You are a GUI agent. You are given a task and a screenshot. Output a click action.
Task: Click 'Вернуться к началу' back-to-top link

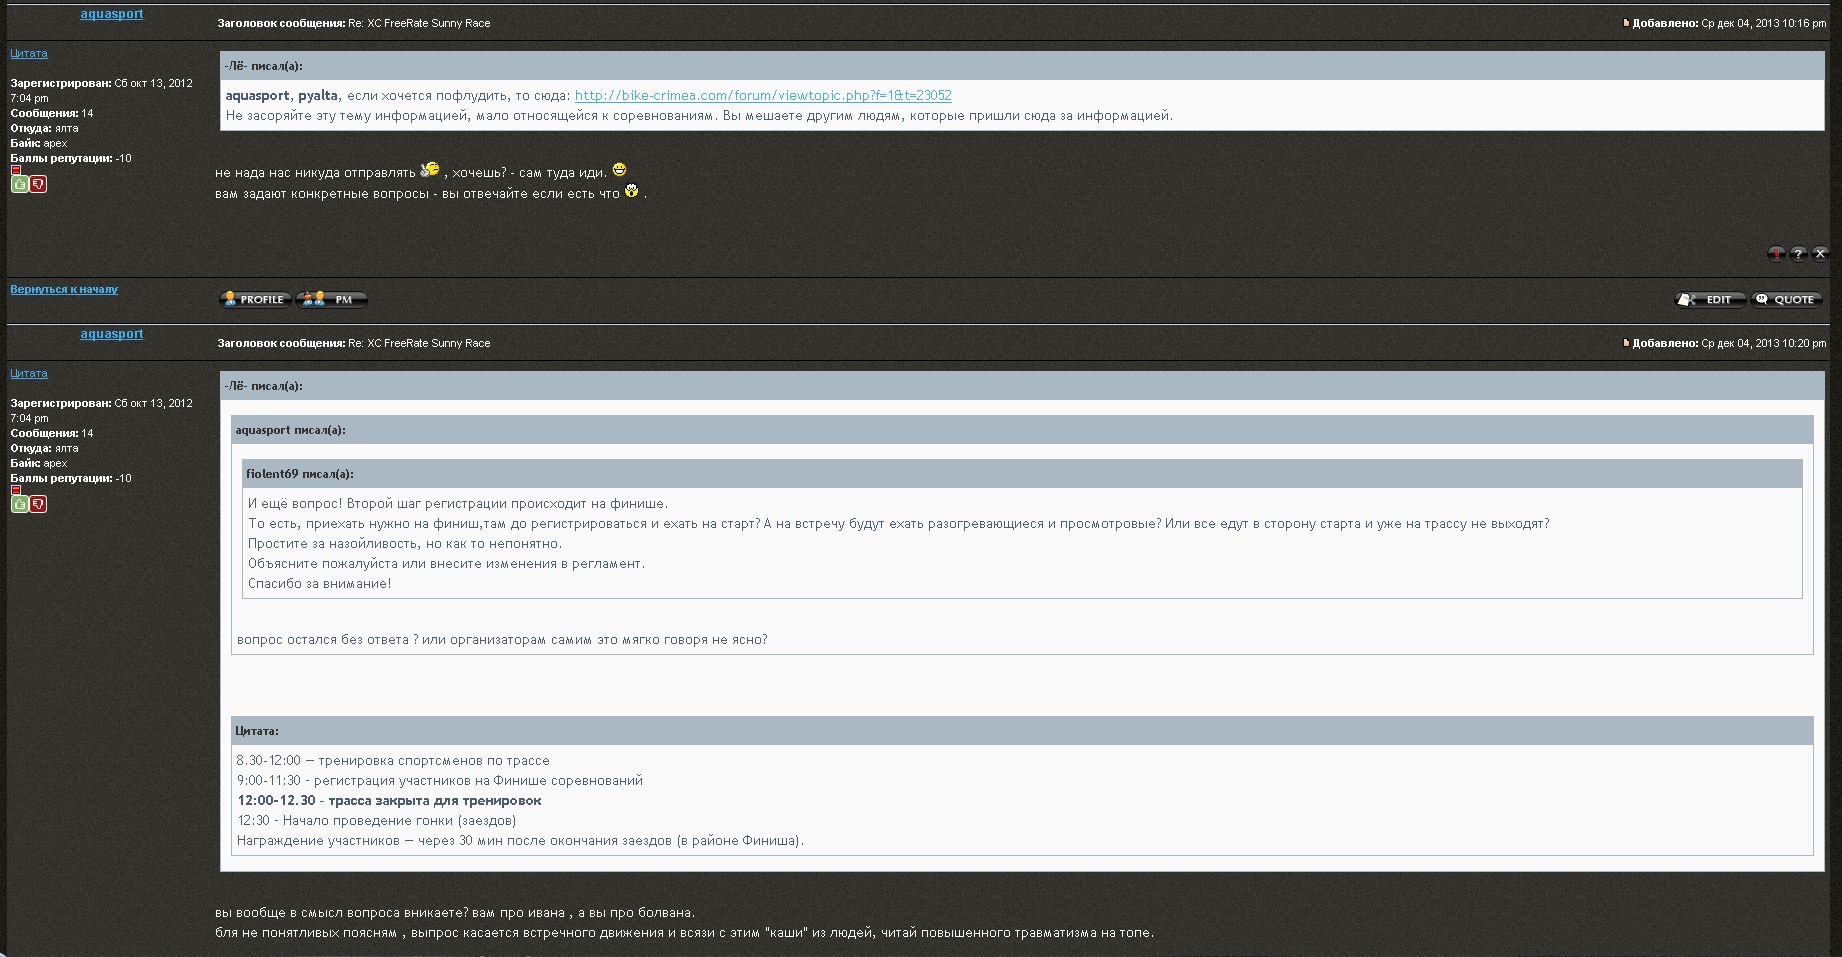coord(64,289)
